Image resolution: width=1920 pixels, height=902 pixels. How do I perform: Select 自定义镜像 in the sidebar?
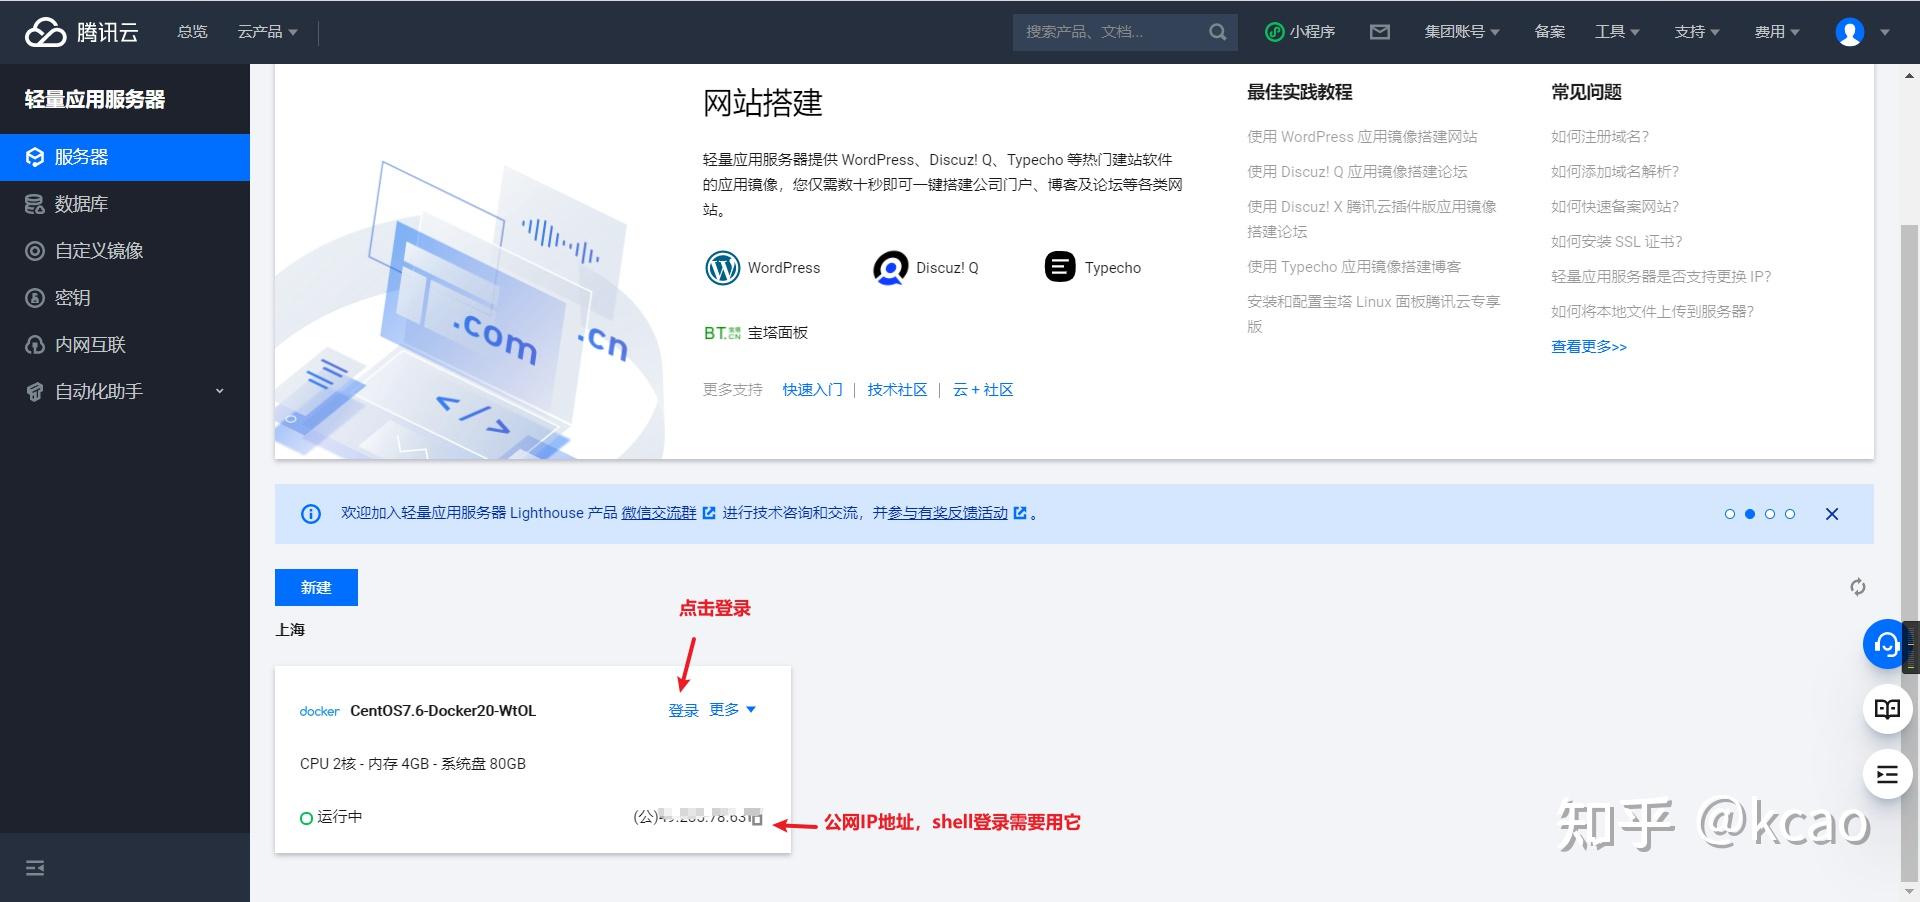pyautogui.click(x=125, y=251)
